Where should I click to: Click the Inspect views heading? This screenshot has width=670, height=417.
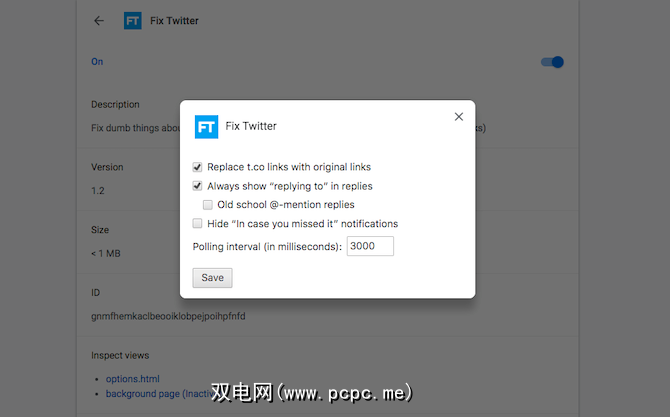click(x=120, y=355)
